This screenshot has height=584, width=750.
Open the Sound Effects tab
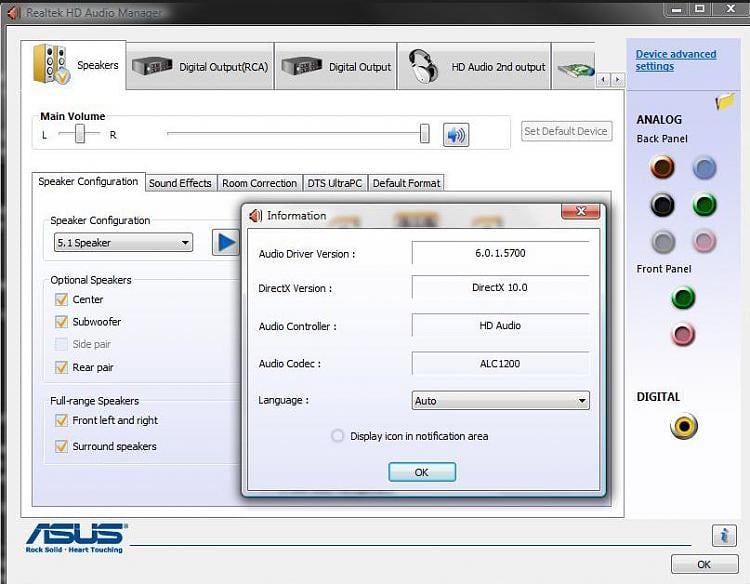coord(180,183)
